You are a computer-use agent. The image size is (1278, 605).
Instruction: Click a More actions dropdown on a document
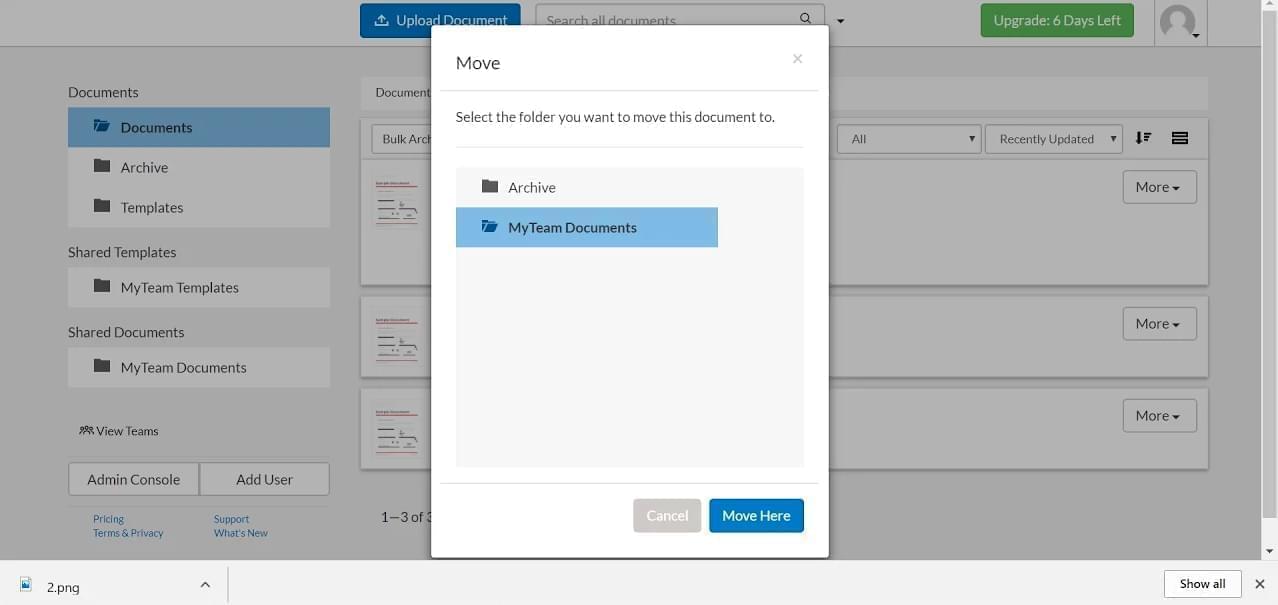[x=1158, y=186]
